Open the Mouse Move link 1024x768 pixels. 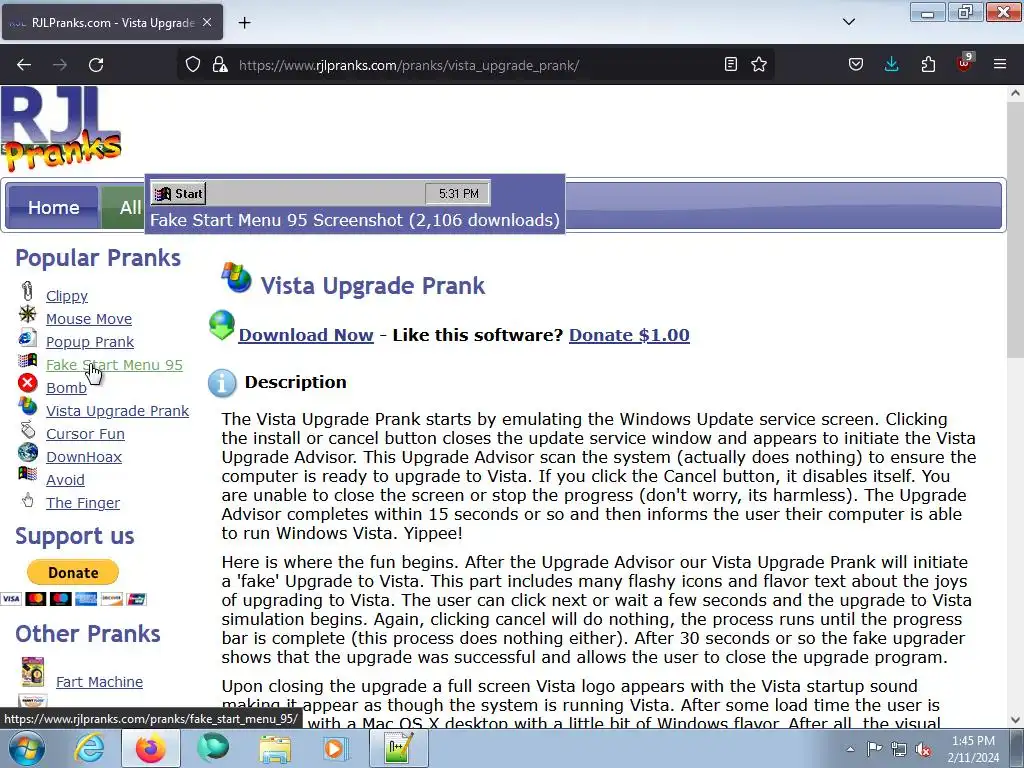tap(89, 319)
